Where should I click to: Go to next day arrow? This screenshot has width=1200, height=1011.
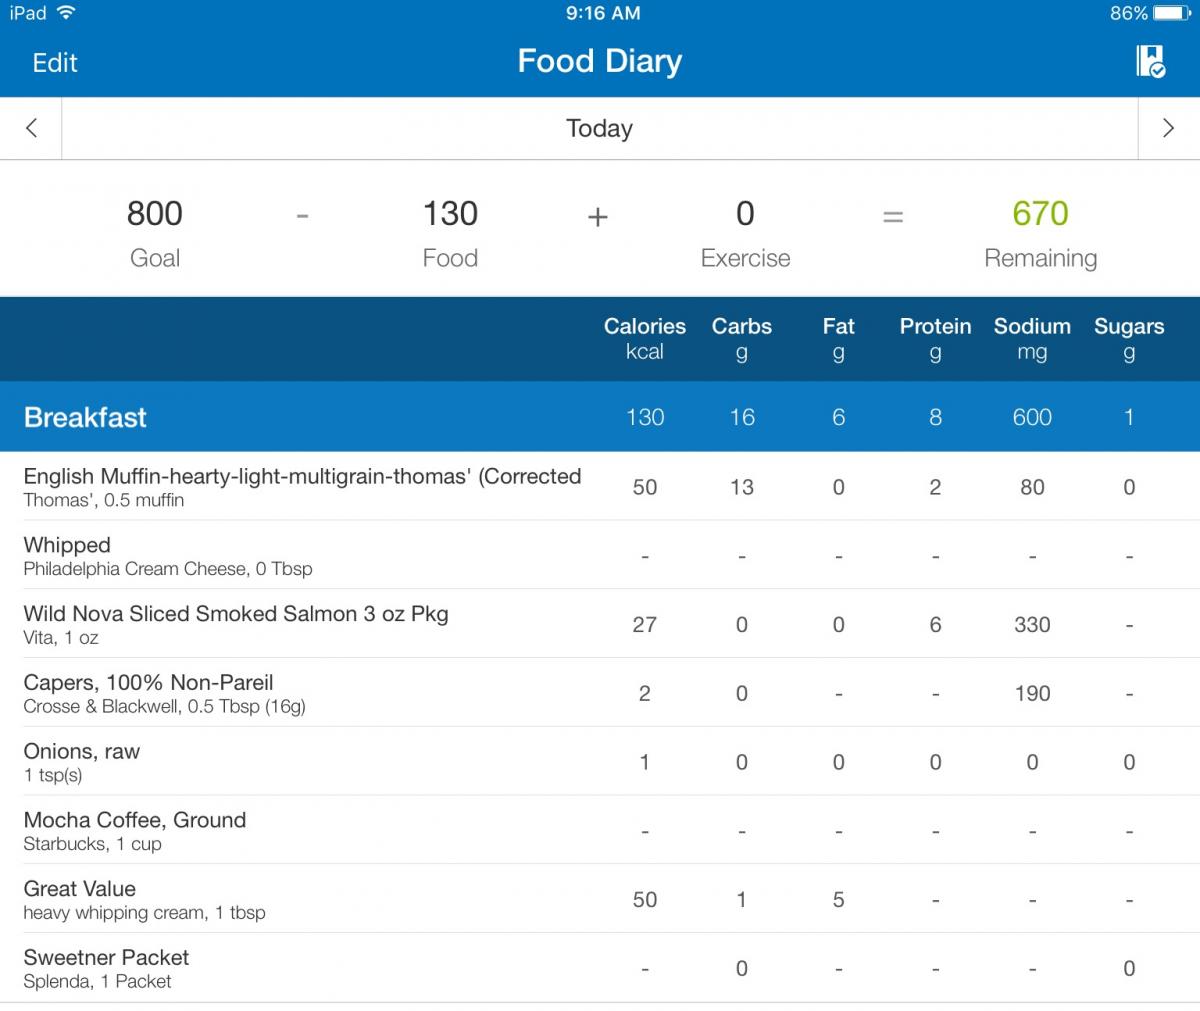pos(1168,128)
